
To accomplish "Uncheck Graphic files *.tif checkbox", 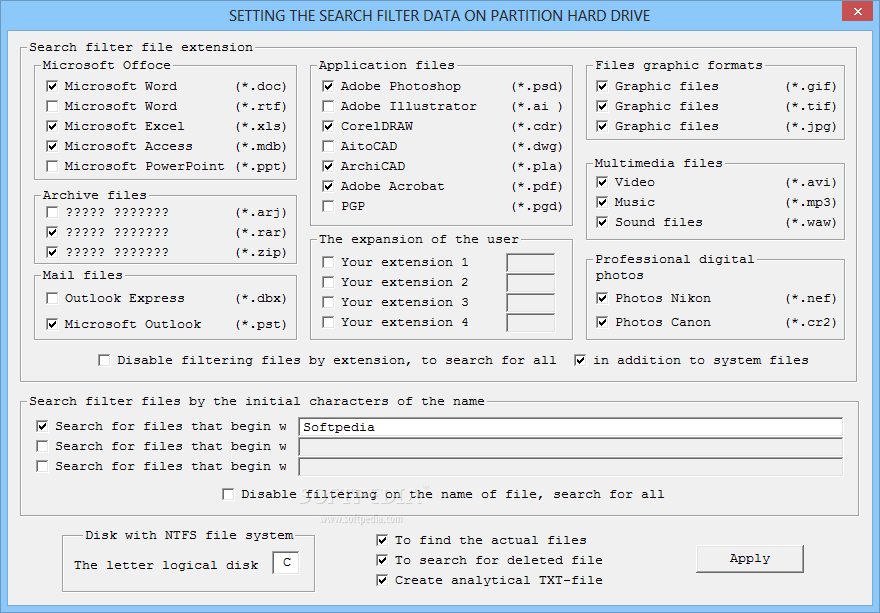I will (x=602, y=106).
